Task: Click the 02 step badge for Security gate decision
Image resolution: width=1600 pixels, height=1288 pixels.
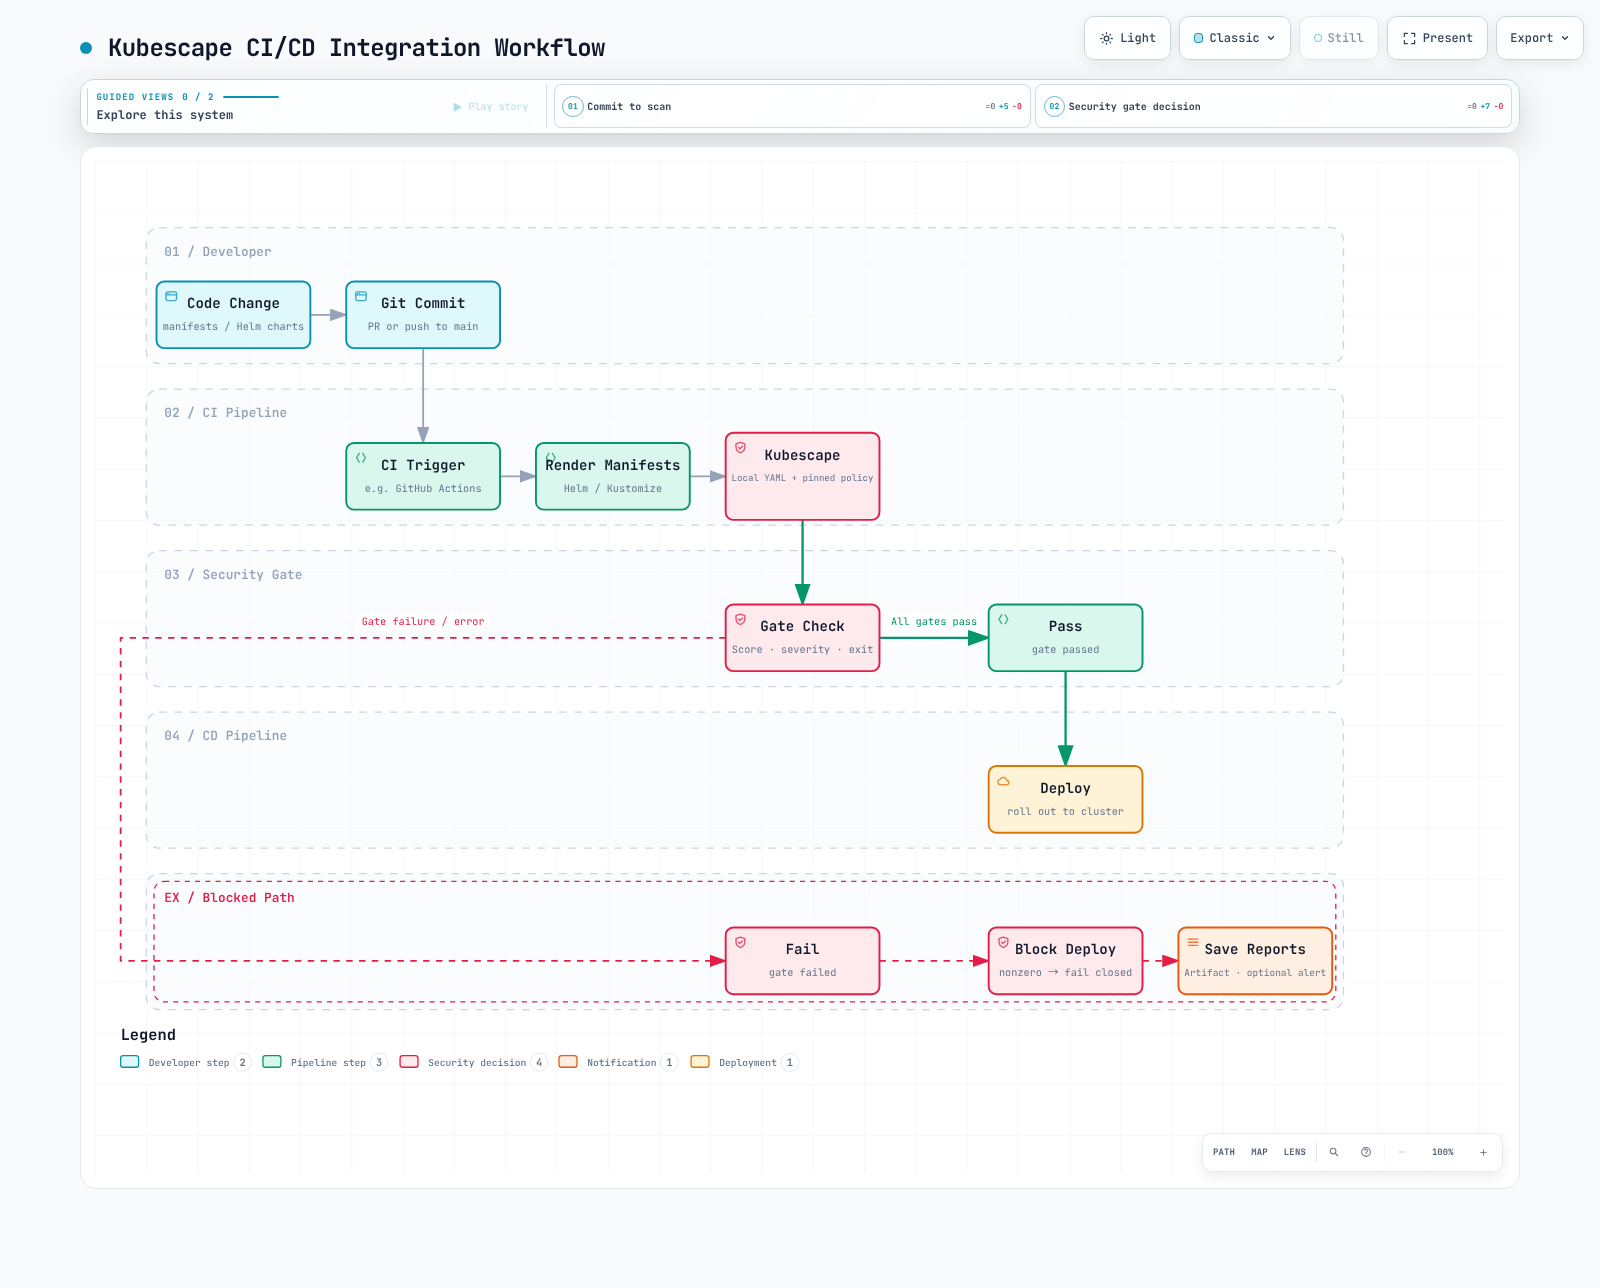Action: [x=1054, y=106]
